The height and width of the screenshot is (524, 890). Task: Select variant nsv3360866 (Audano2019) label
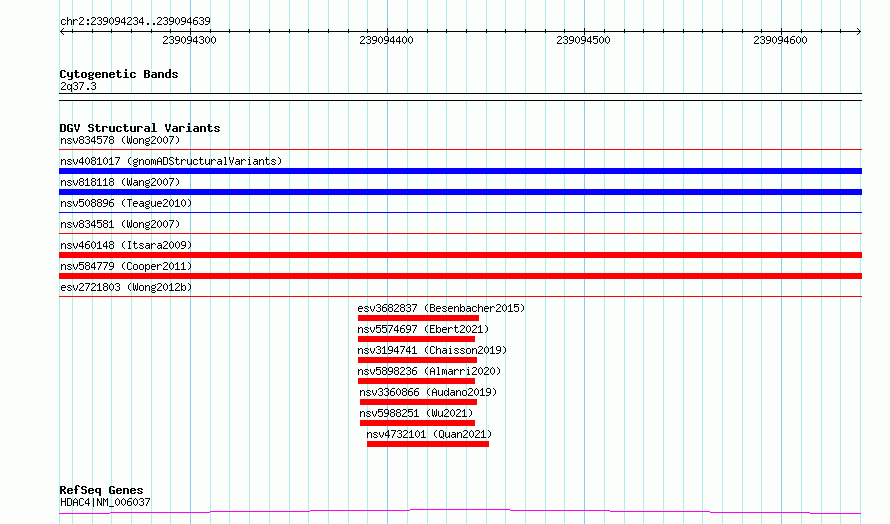pyautogui.click(x=428, y=392)
